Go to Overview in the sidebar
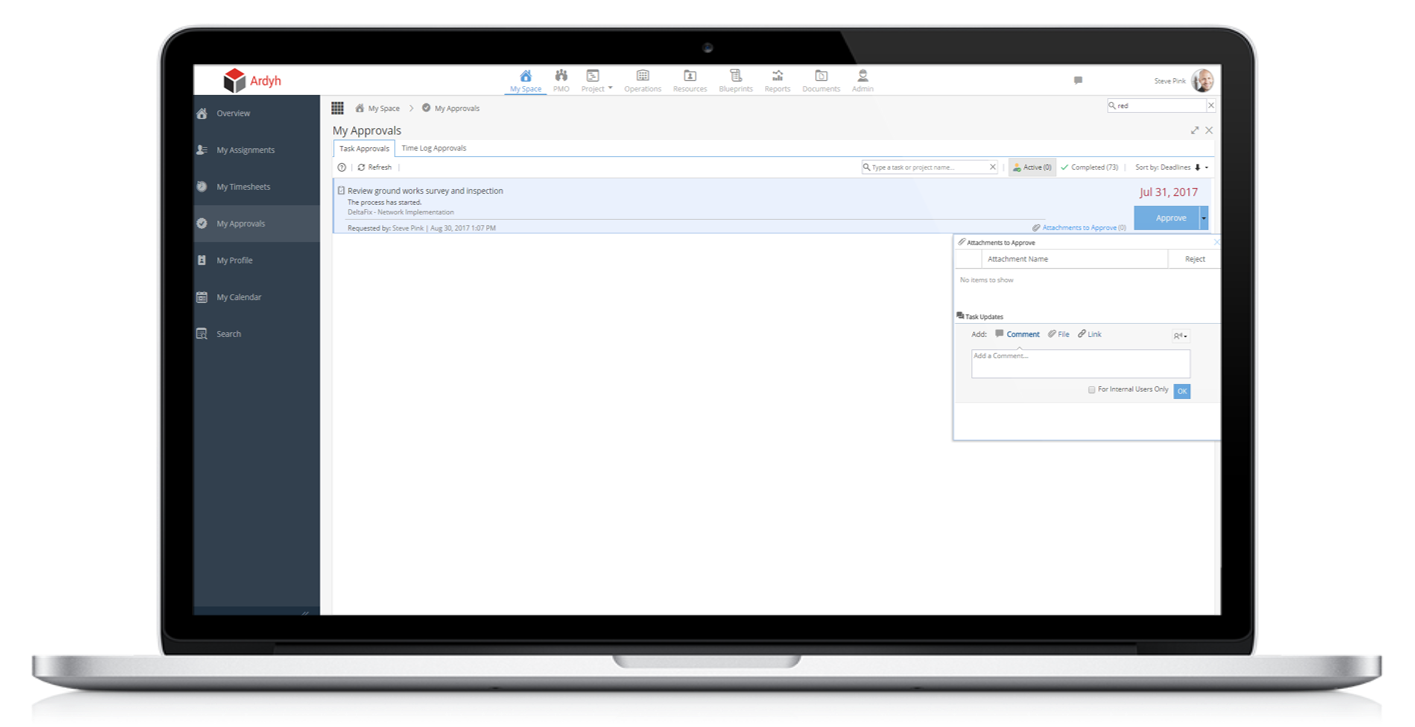The image size is (1415, 727). tap(256, 114)
